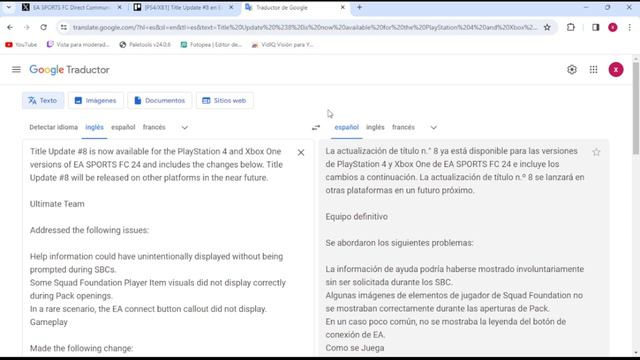Image resolution: width=640 pixels, height=360 pixels.
Task: Open Vista para moderad... bookmark
Action: click(78, 44)
